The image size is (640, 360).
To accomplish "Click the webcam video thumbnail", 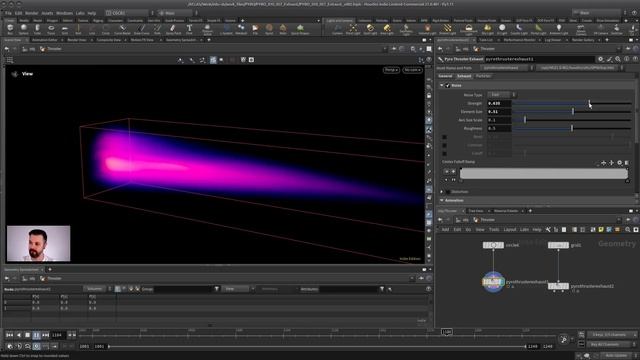I will [38, 243].
